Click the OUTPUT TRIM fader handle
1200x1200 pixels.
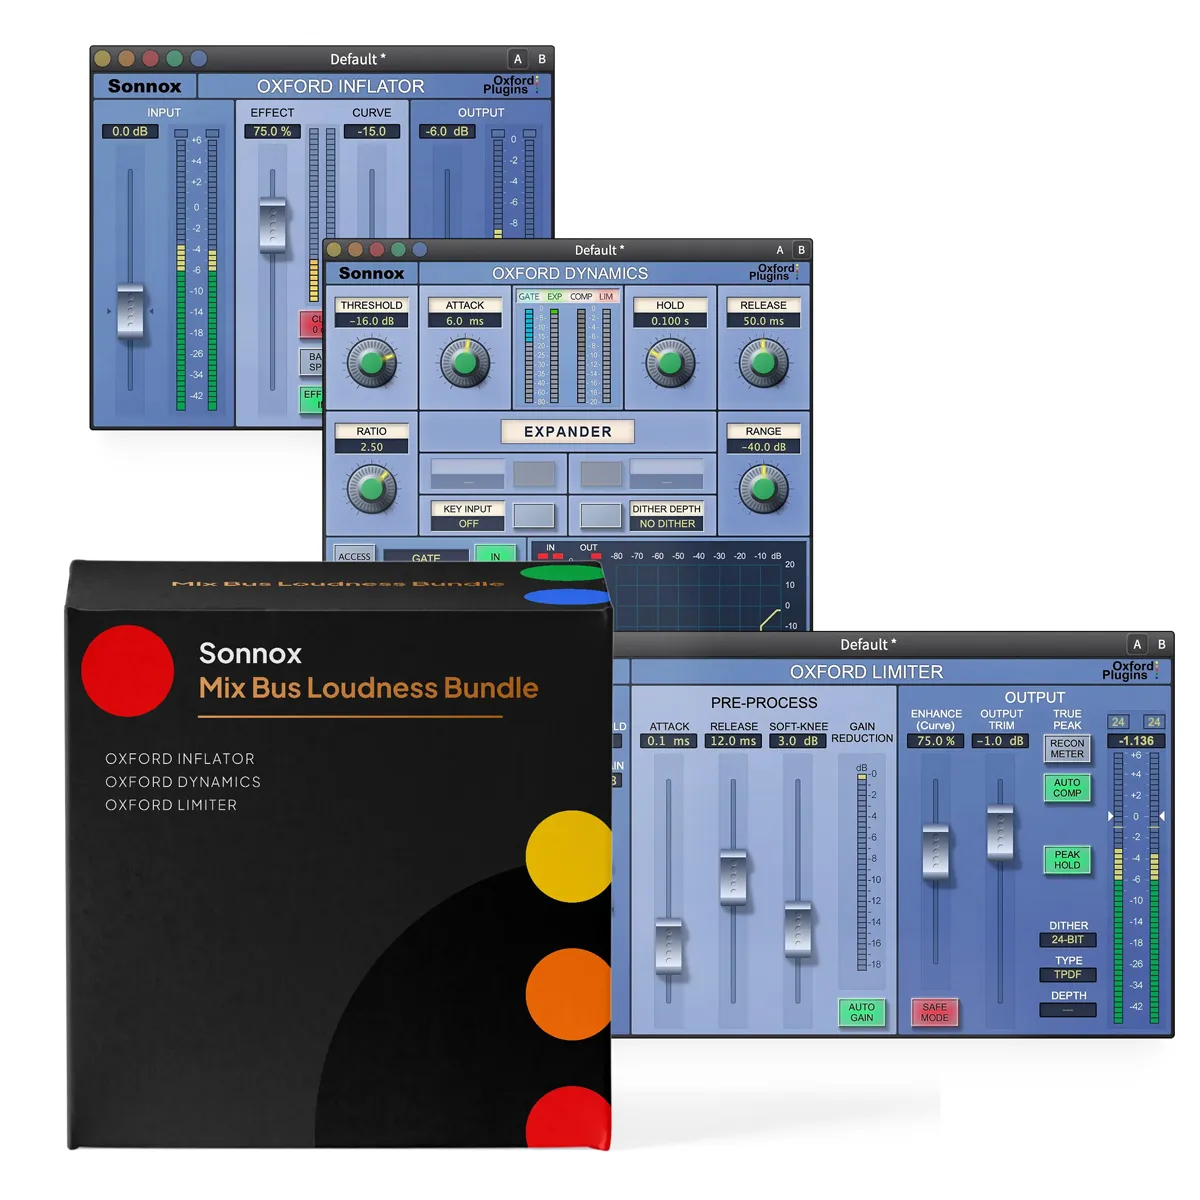click(x=1000, y=832)
